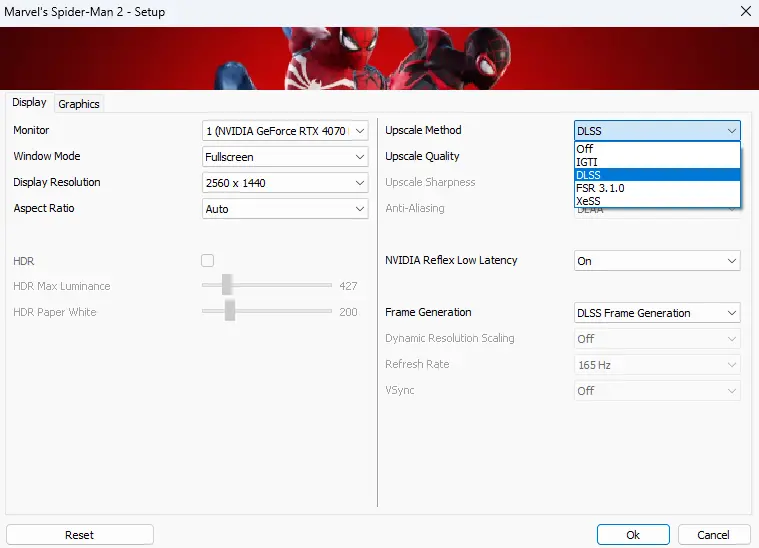759x548 pixels.
Task: Click the Spider-Man banner image
Action: [x=380, y=59]
